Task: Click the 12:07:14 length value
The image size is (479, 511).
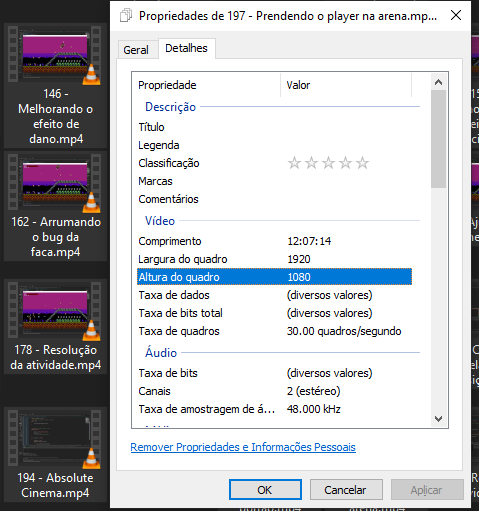Action: [x=309, y=241]
